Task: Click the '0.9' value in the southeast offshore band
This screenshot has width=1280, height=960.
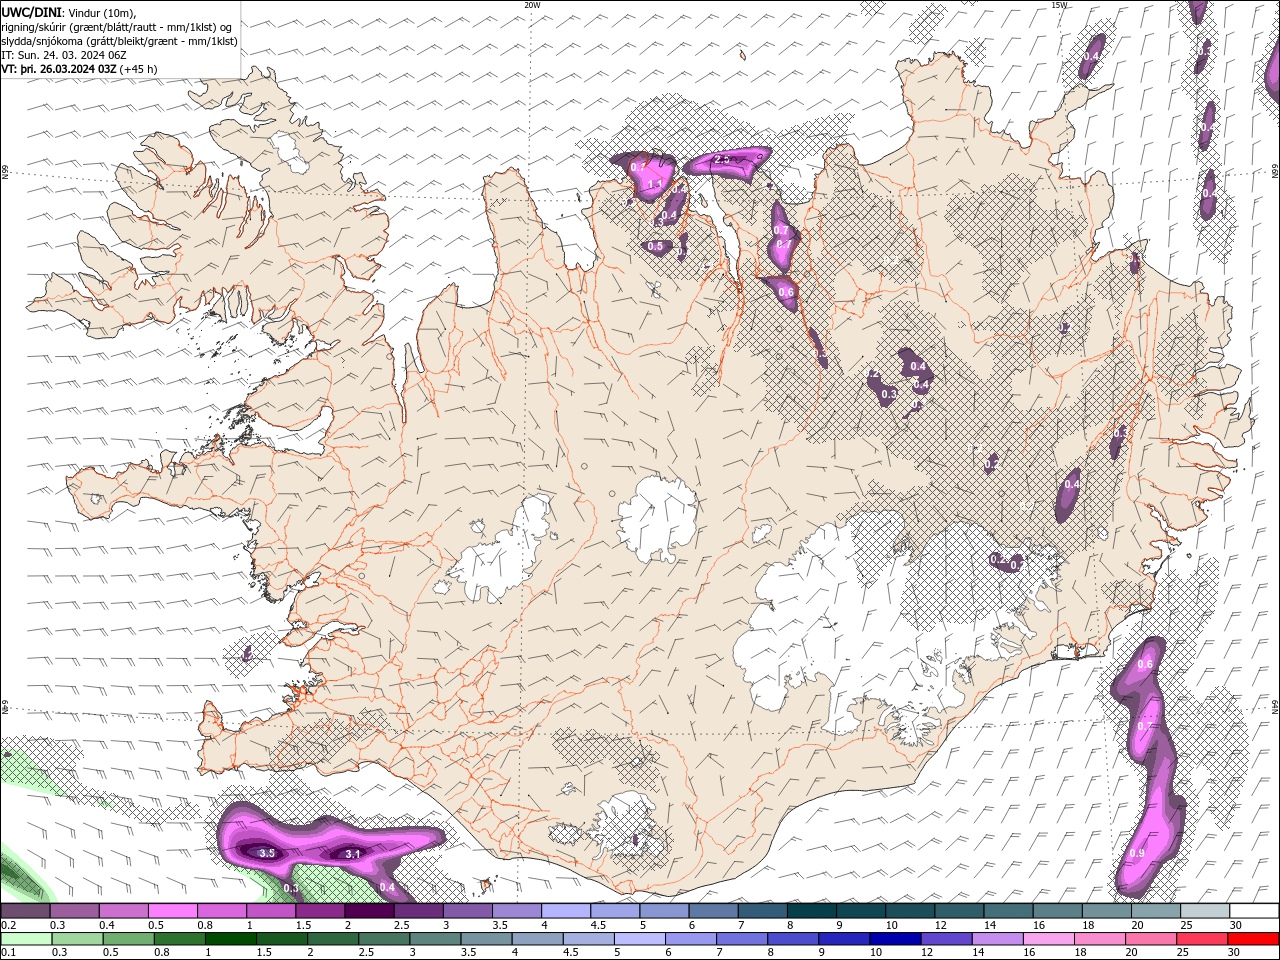Action: pos(1137,853)
